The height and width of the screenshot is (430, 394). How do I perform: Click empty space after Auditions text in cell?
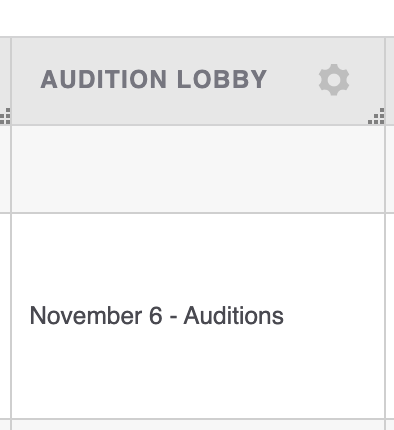(x=333, y=315)
